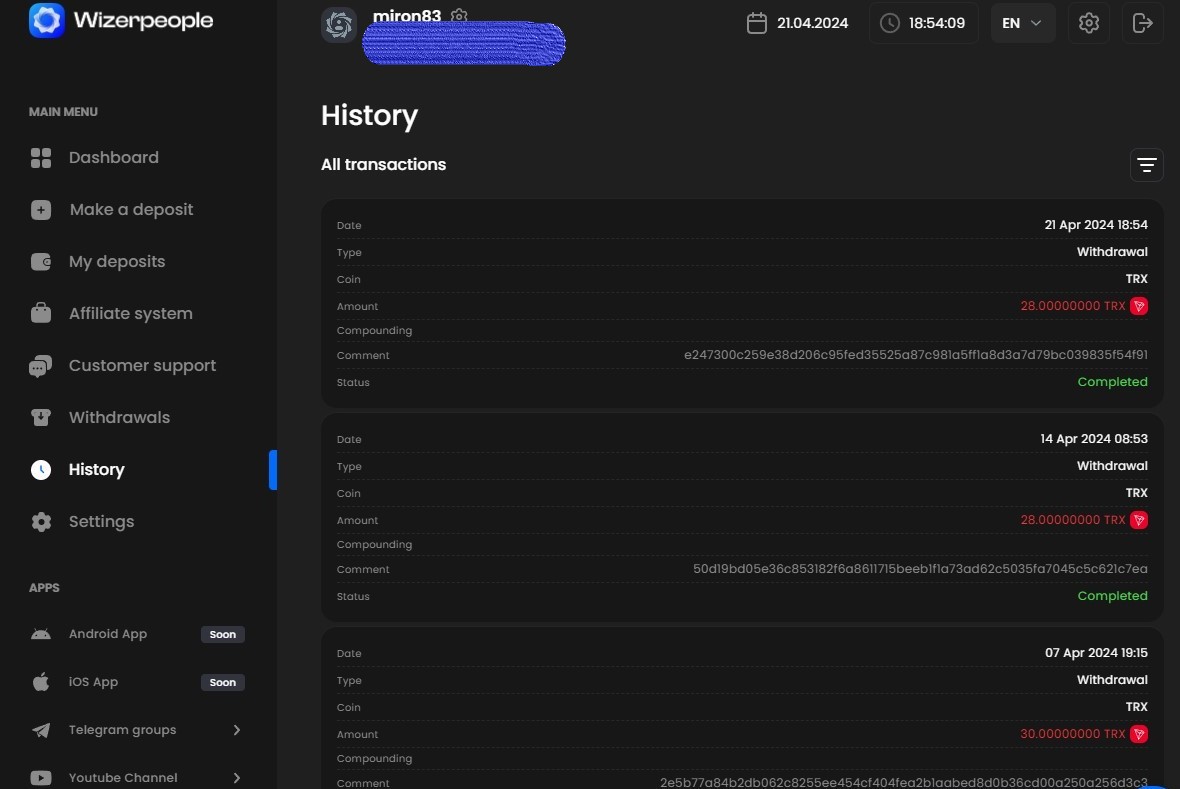
Task: Click the Android App robot icon
Action: point(41,634)
